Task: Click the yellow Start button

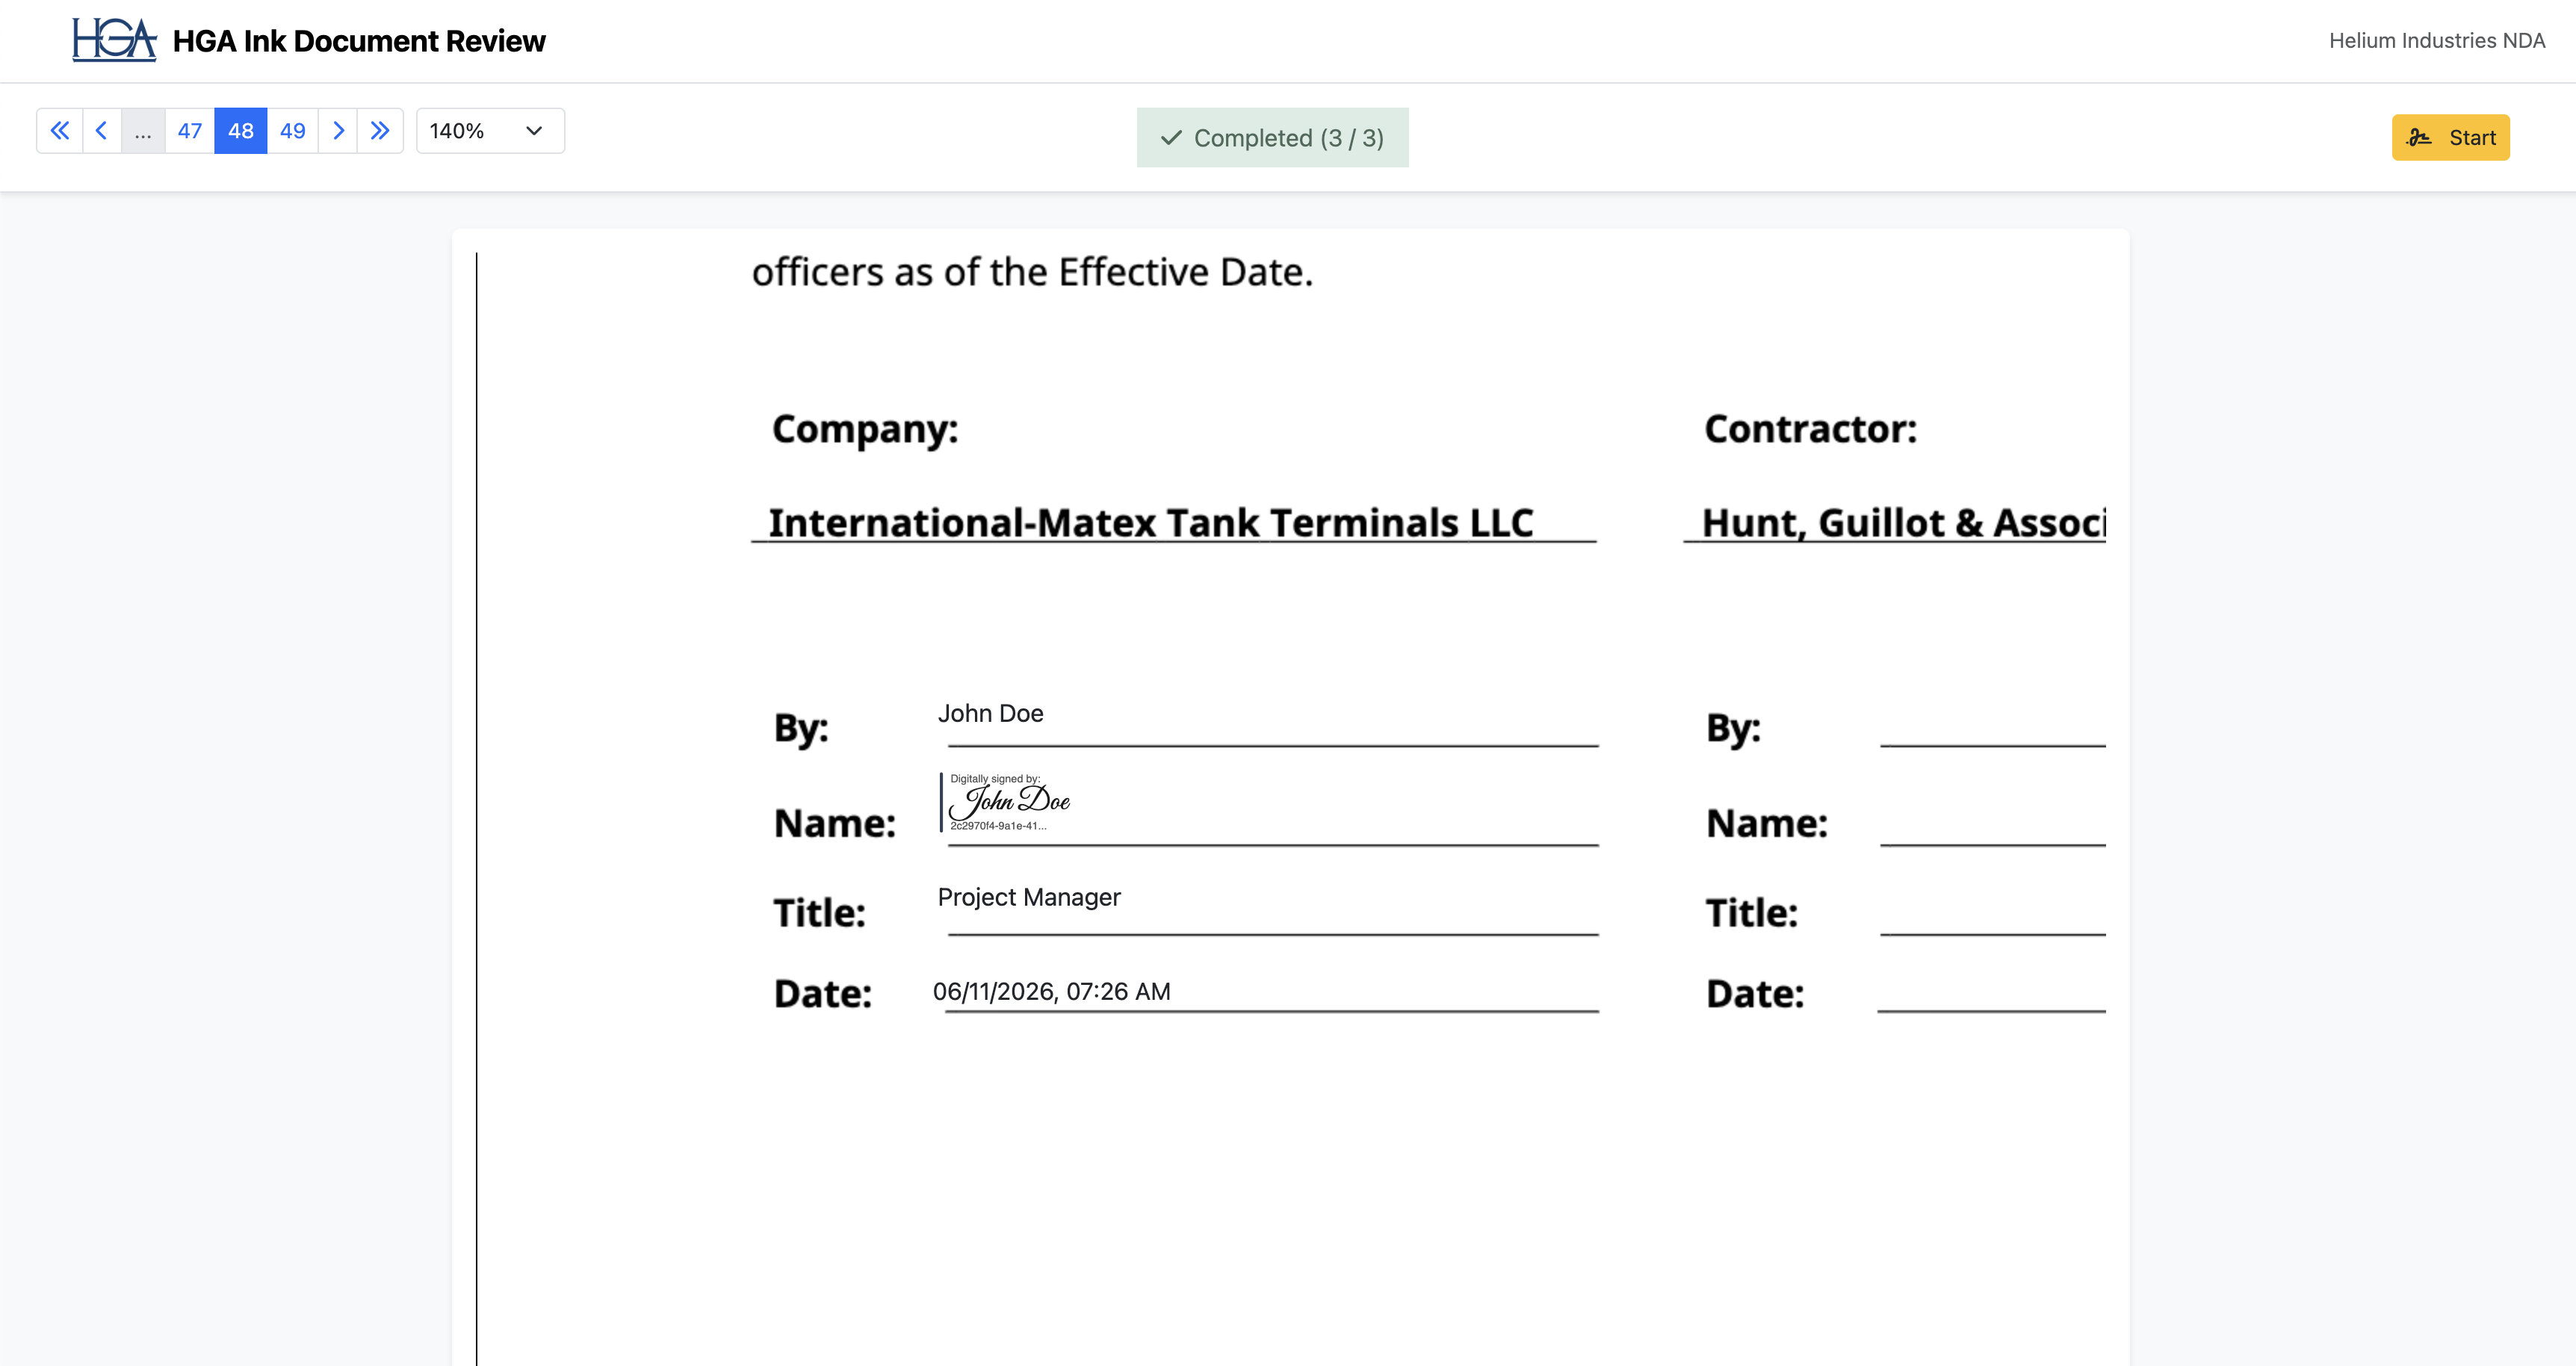Action: pos(2451,138)
